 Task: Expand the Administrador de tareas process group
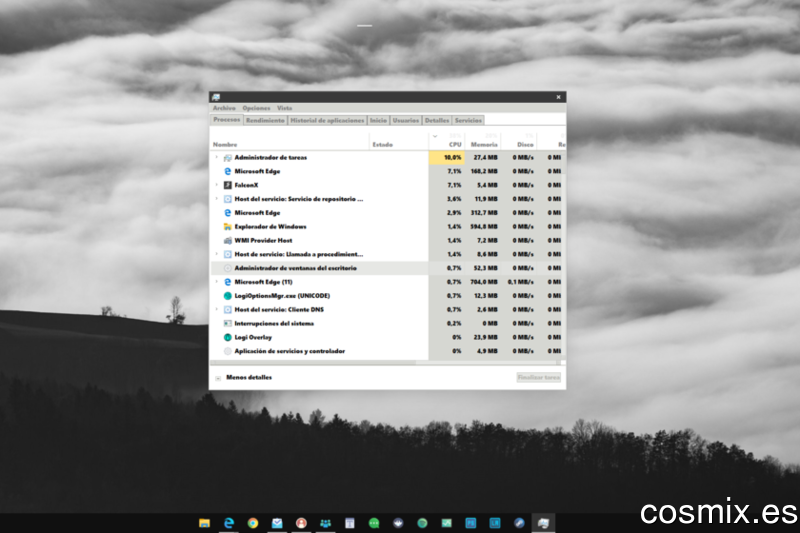(x=216, y=158)
